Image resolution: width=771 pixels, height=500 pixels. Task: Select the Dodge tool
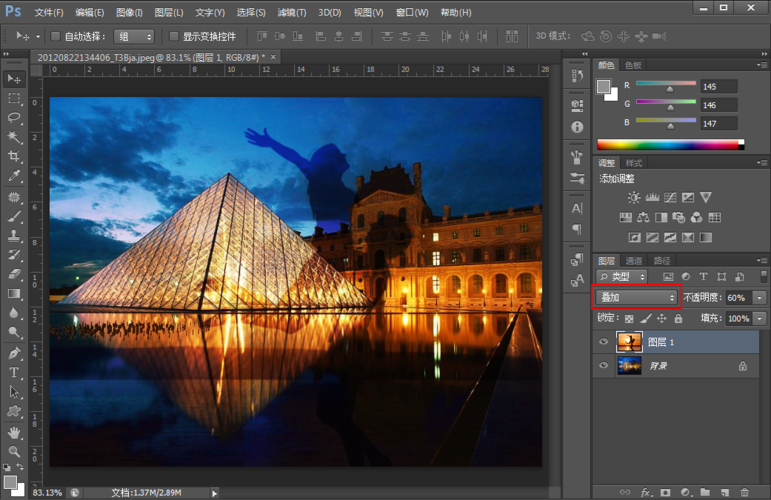(x=14, y=333)
